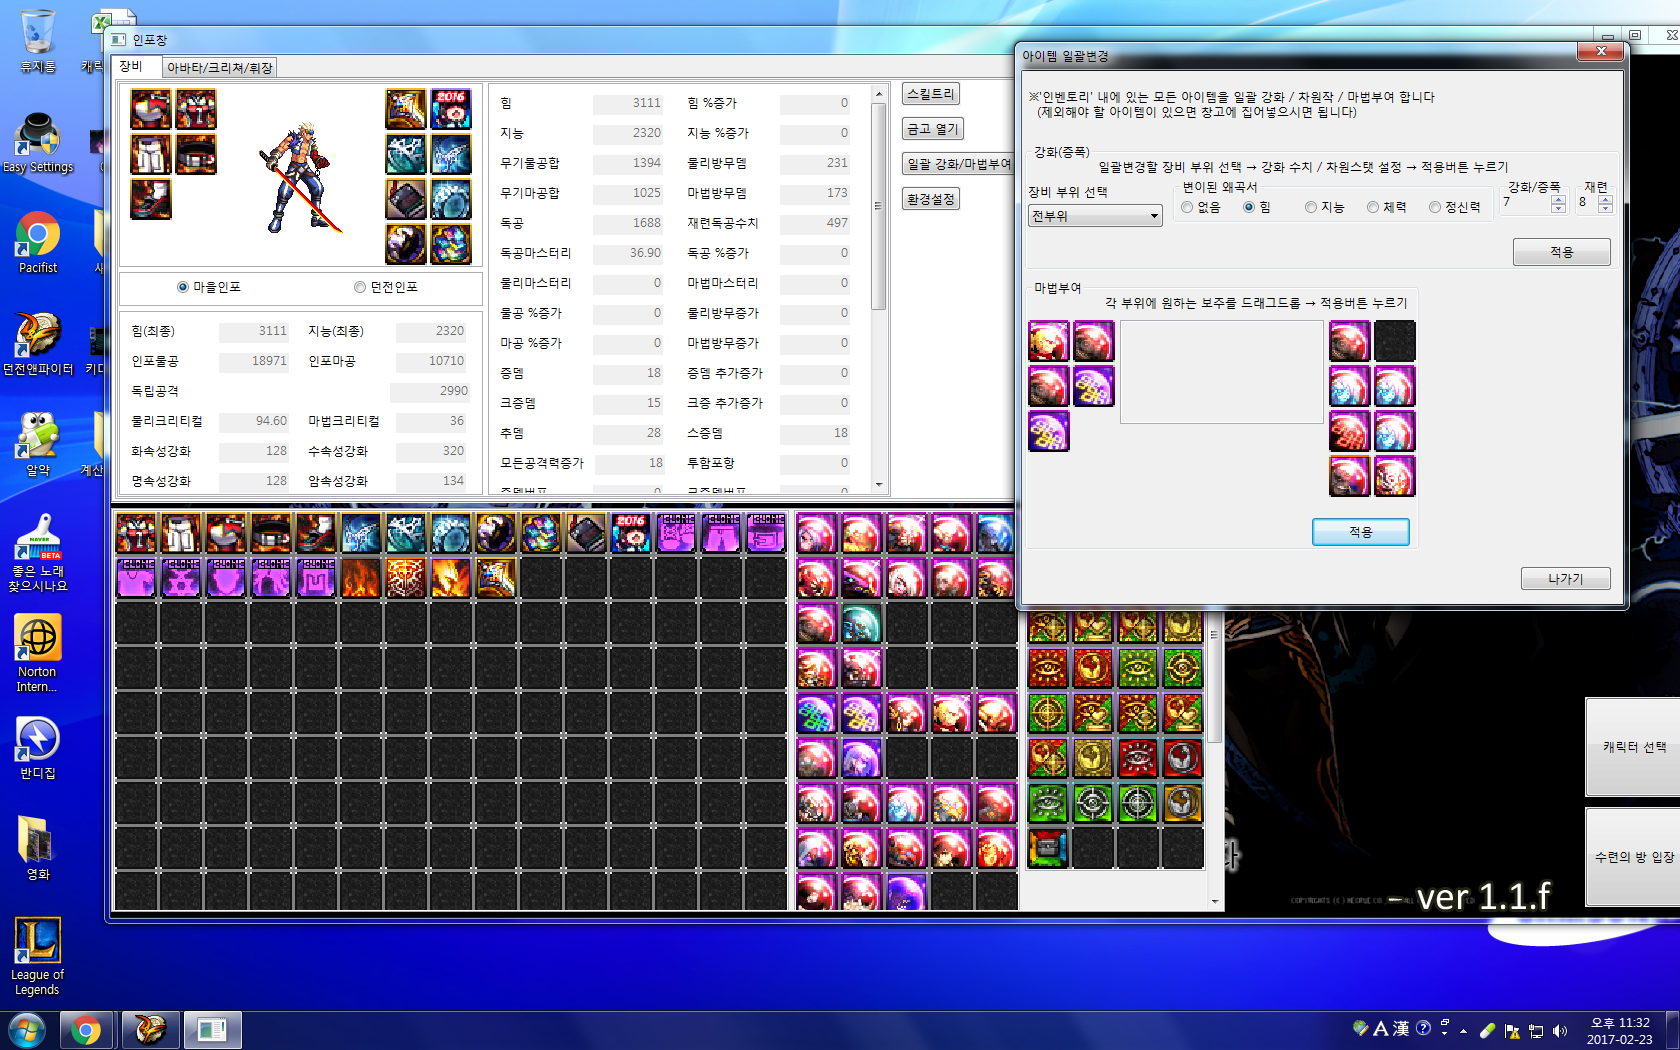Decrease the 재련 value with down arrow
This screenshot has width=1680, height=1050.
(x=1605, y=208)
